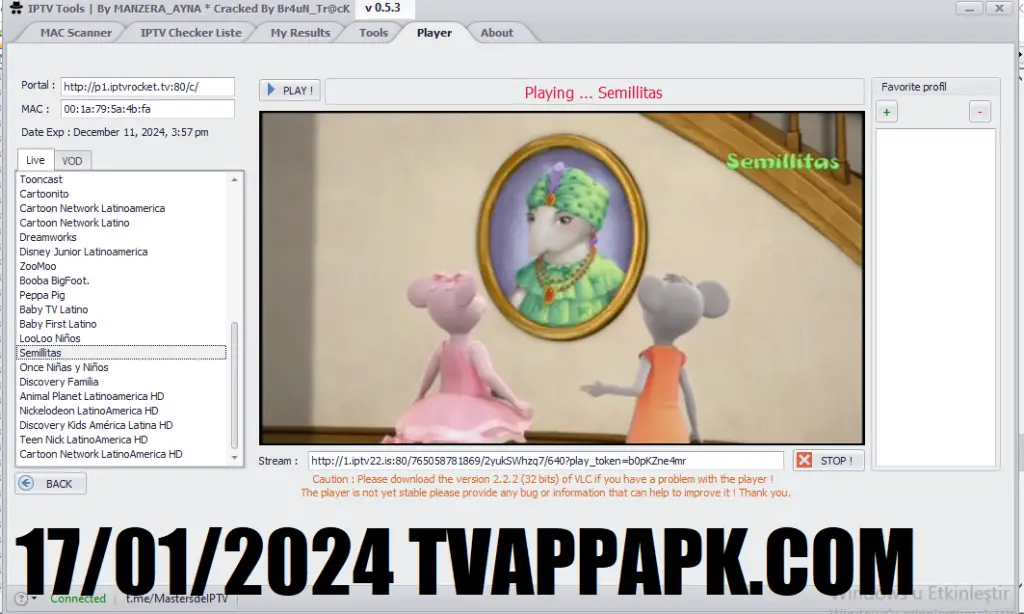Click the MAC address input field
Screen dimensions: 1024x614
pyautogui.click(x=148, y=109)
